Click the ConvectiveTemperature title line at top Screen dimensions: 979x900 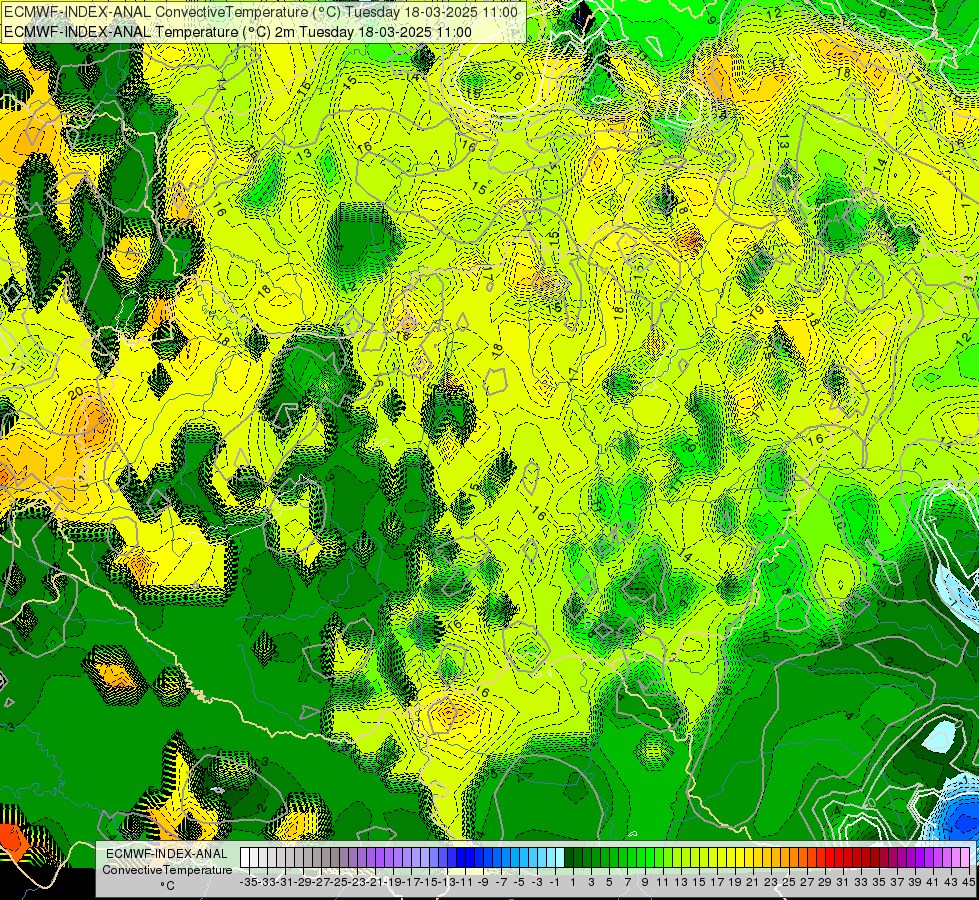261,12
